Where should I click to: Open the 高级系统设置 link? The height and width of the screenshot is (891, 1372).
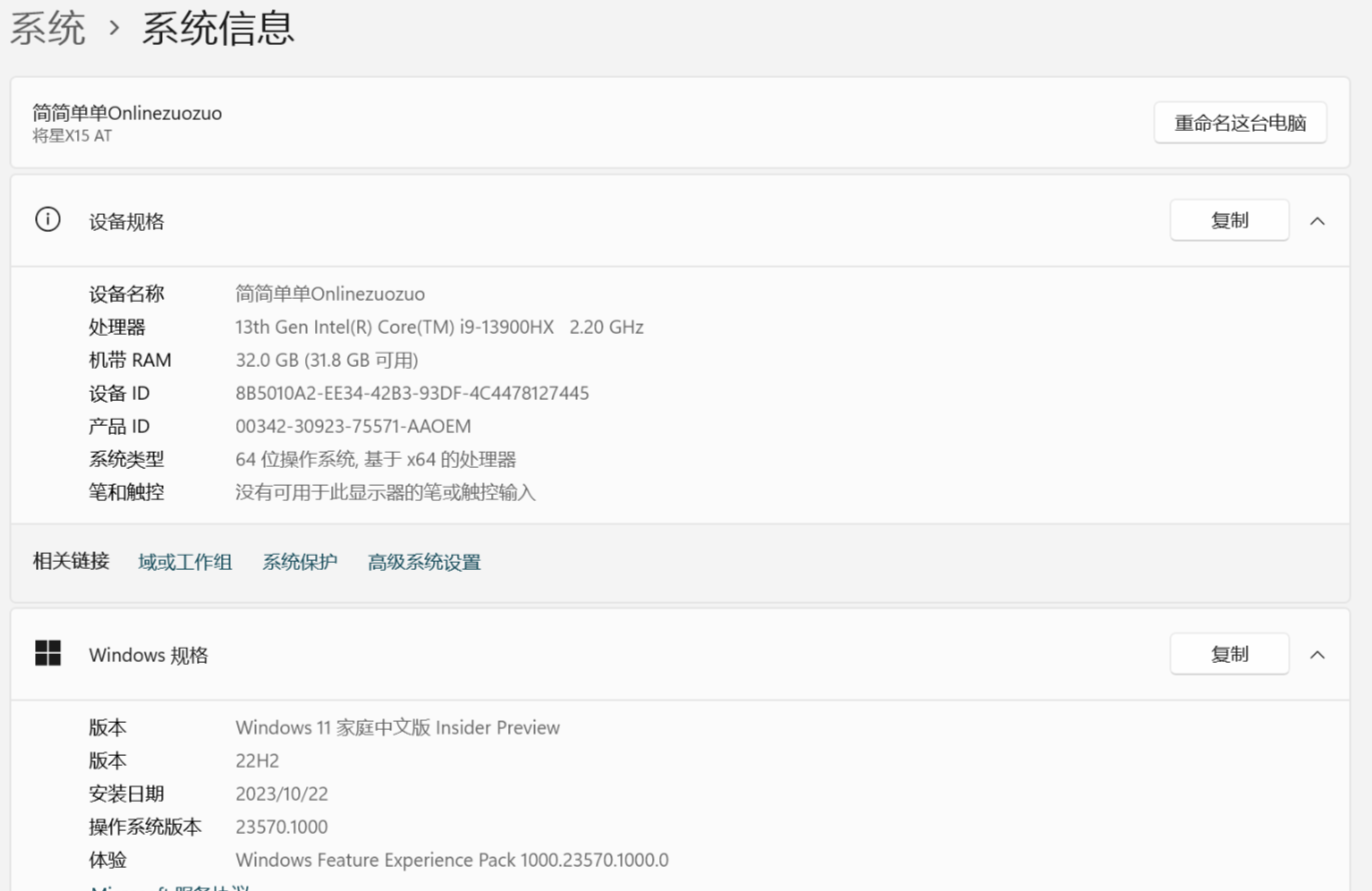[424, 562]
